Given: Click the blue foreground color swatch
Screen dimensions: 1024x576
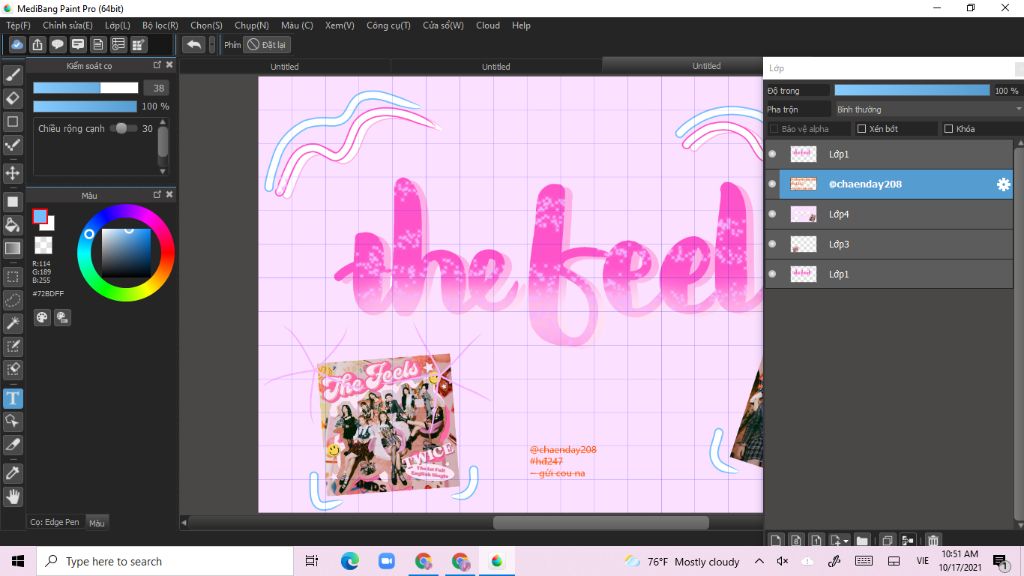Looking at the screenshot, I should point(40,217).
